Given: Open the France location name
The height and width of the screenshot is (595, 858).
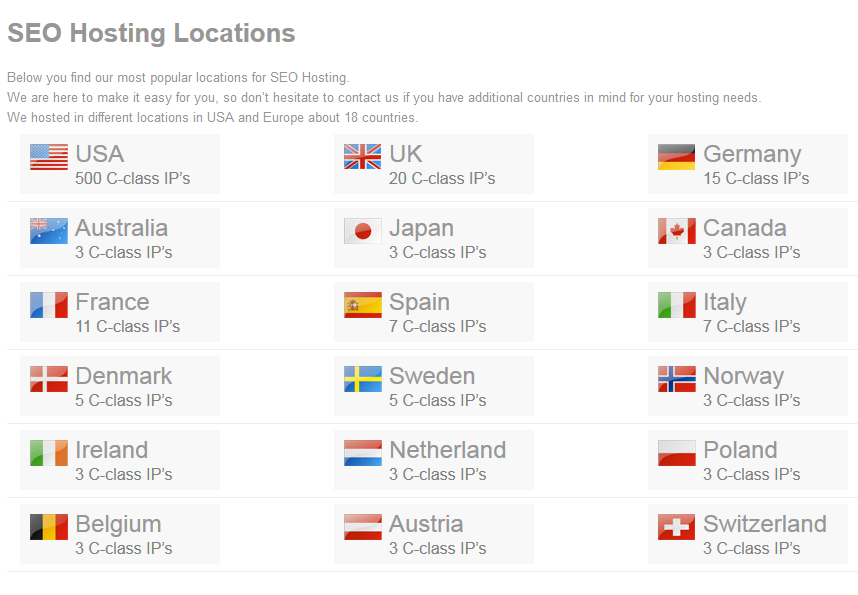Looking at the screenshot, I should click(x=112, y=302).
